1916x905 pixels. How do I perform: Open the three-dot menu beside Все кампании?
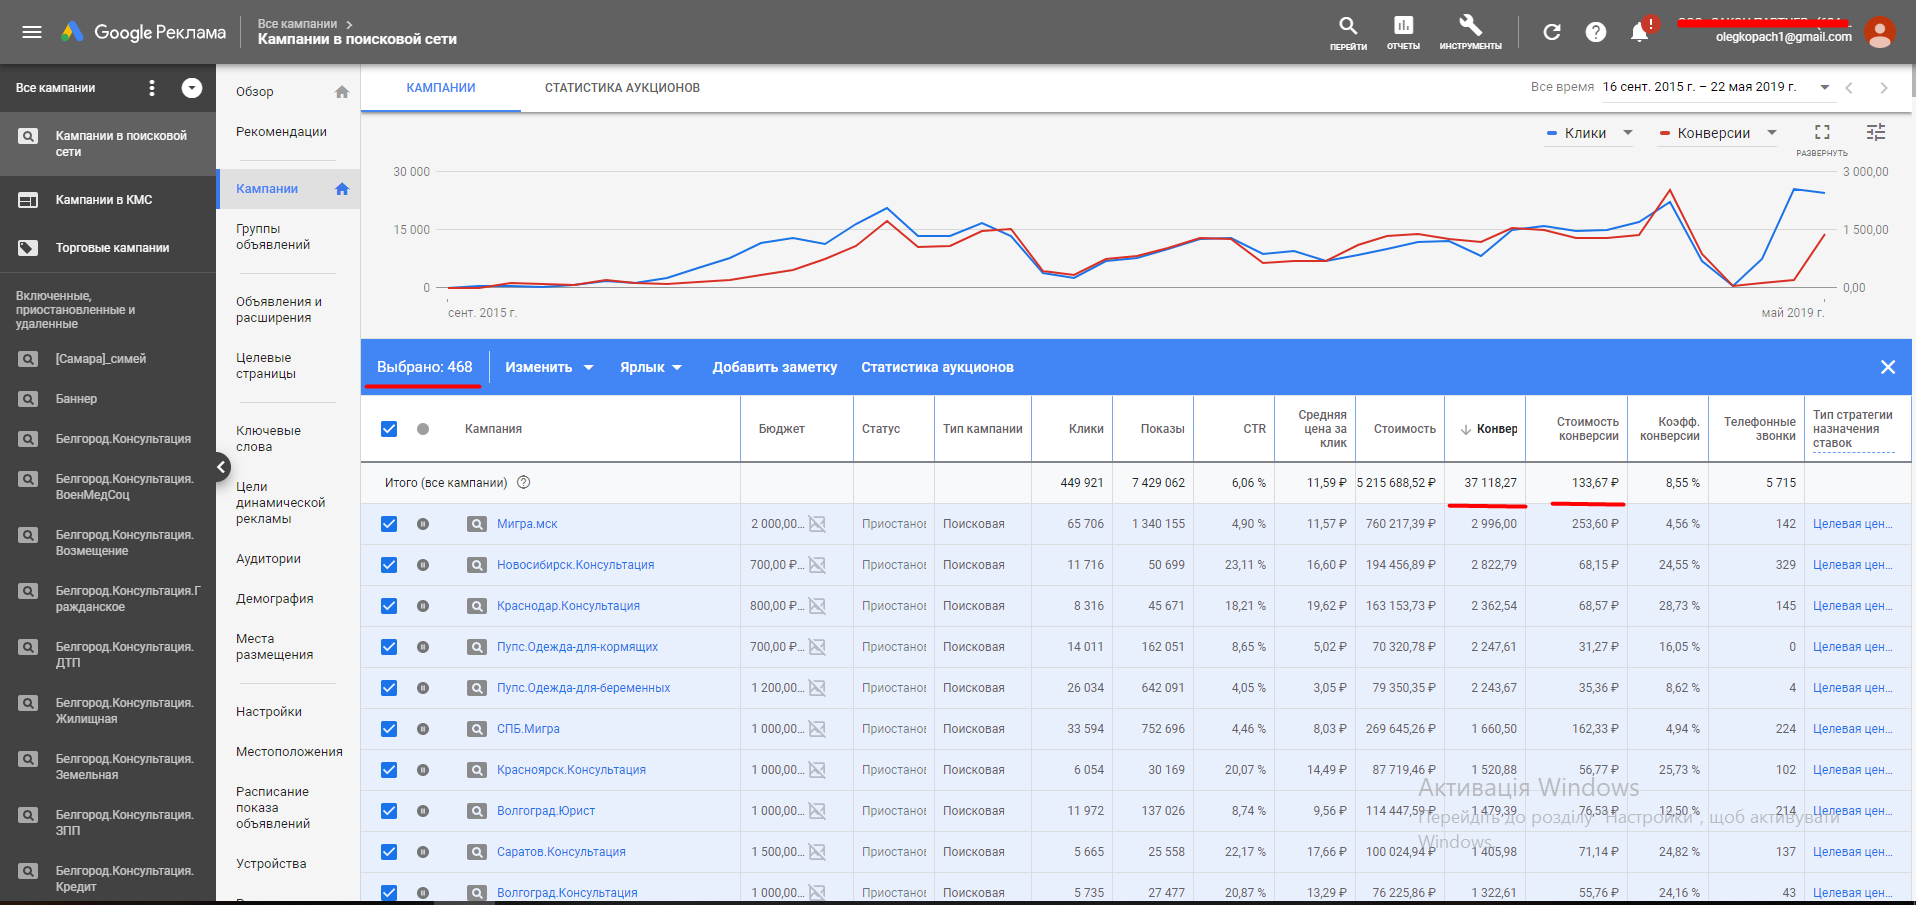pos(152,88)
